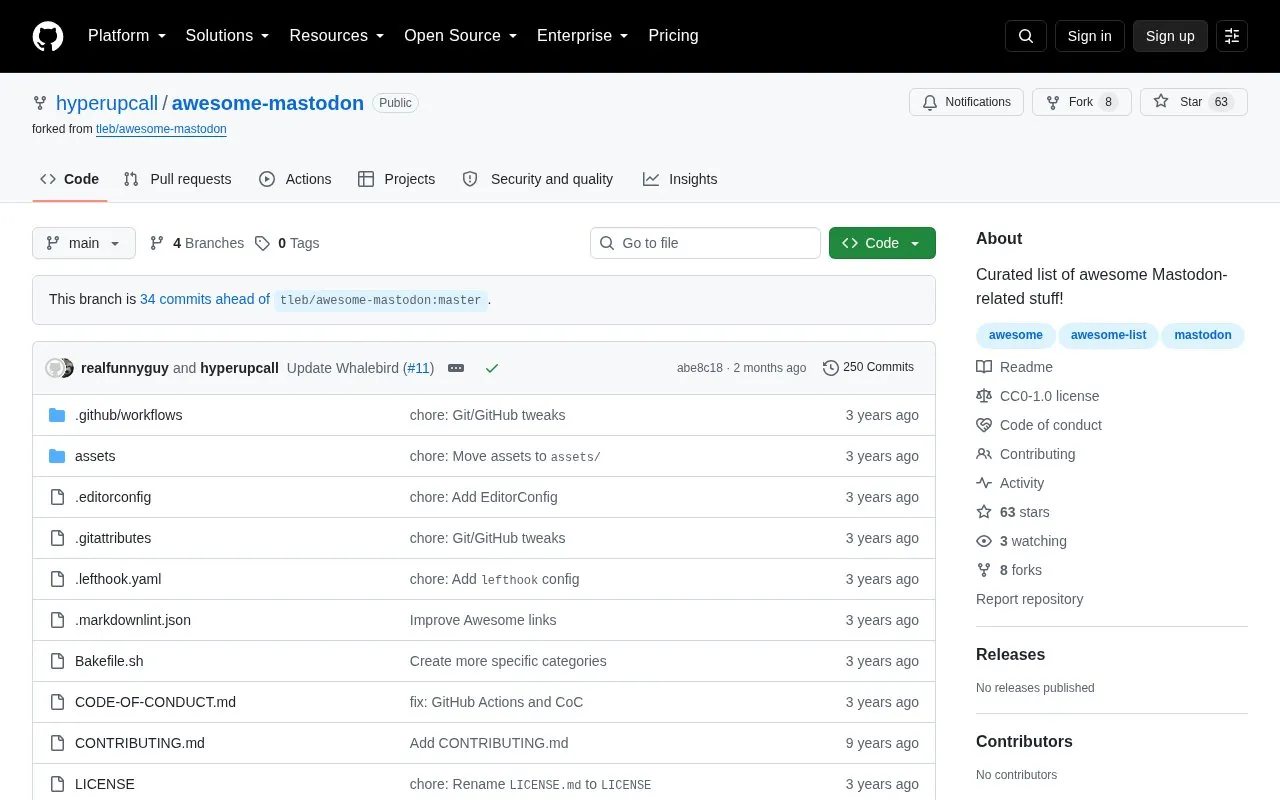
Task: Click the Sign up button
Action: pyautogui.click(x=1170, y=36)
